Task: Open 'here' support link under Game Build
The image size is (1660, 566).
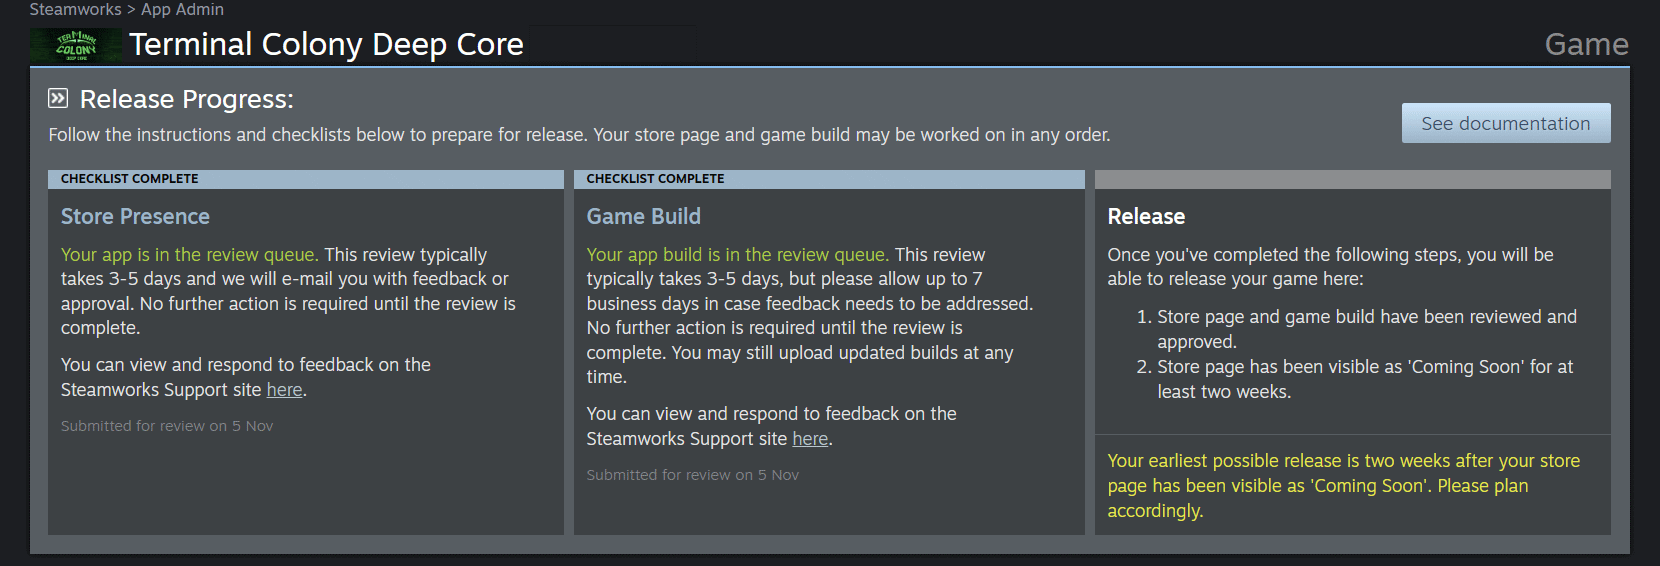Action: coord(810,439)
